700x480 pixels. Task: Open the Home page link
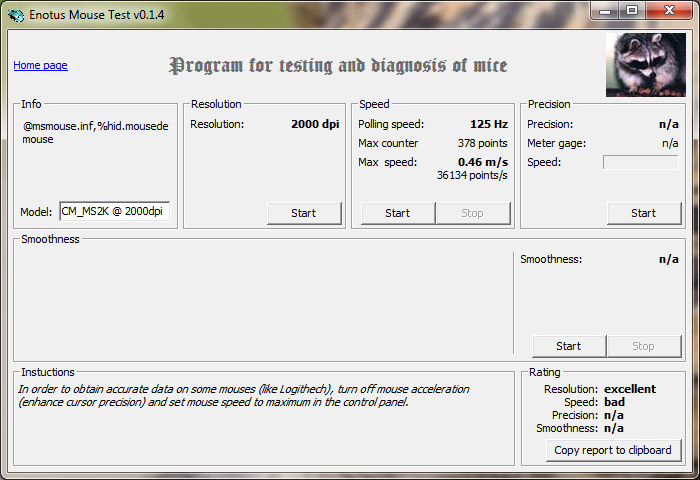(40, 65)
